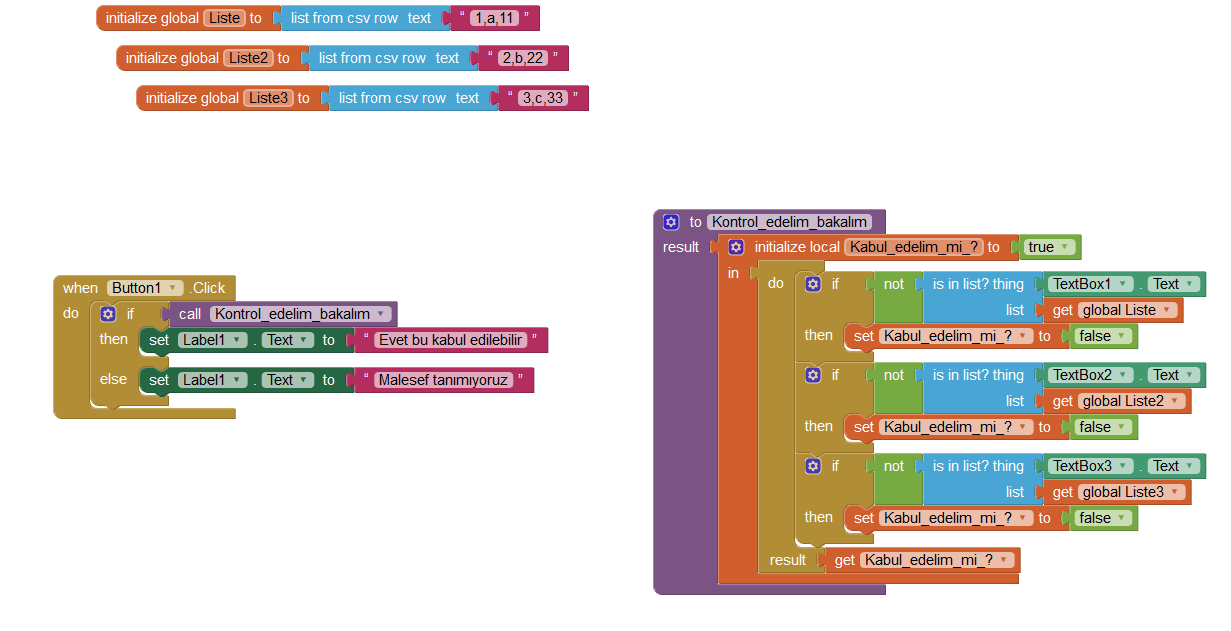1231x631 pixels.
Task: Click 'result' label of procedure block
Action: 681,247
